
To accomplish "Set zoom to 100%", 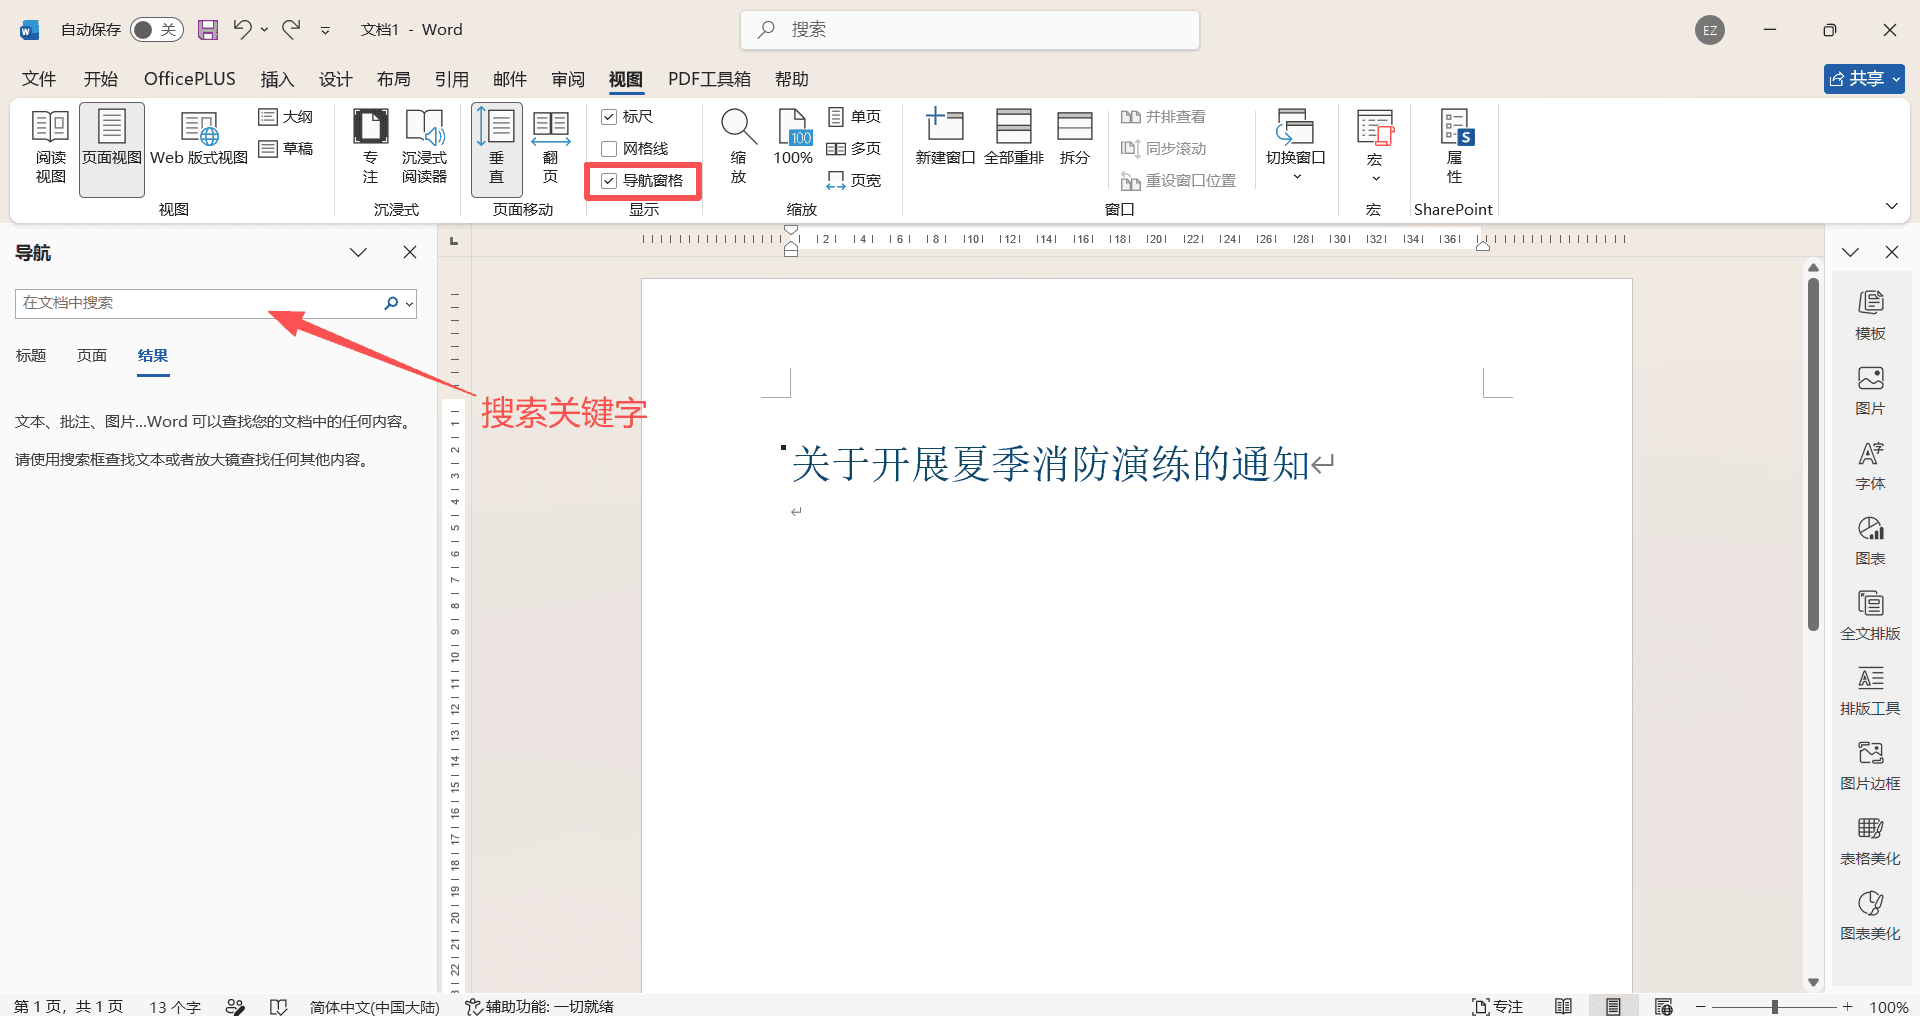I will (x=793, y=138).
